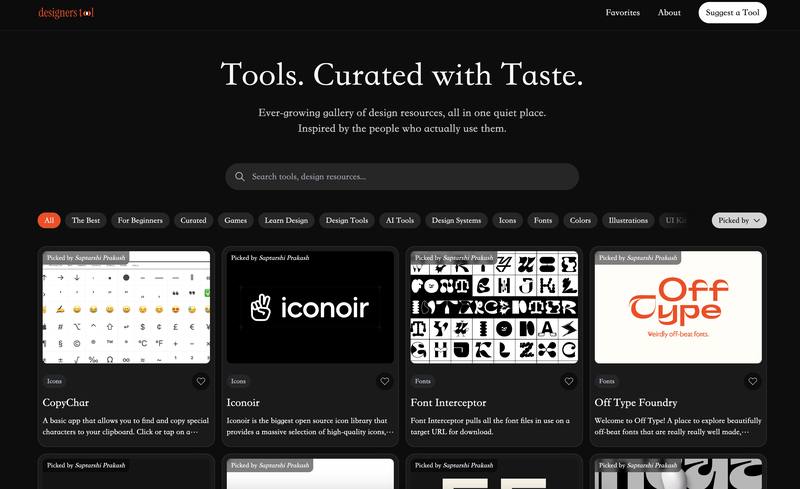Open the Picked by dropdown

(739, 221)
